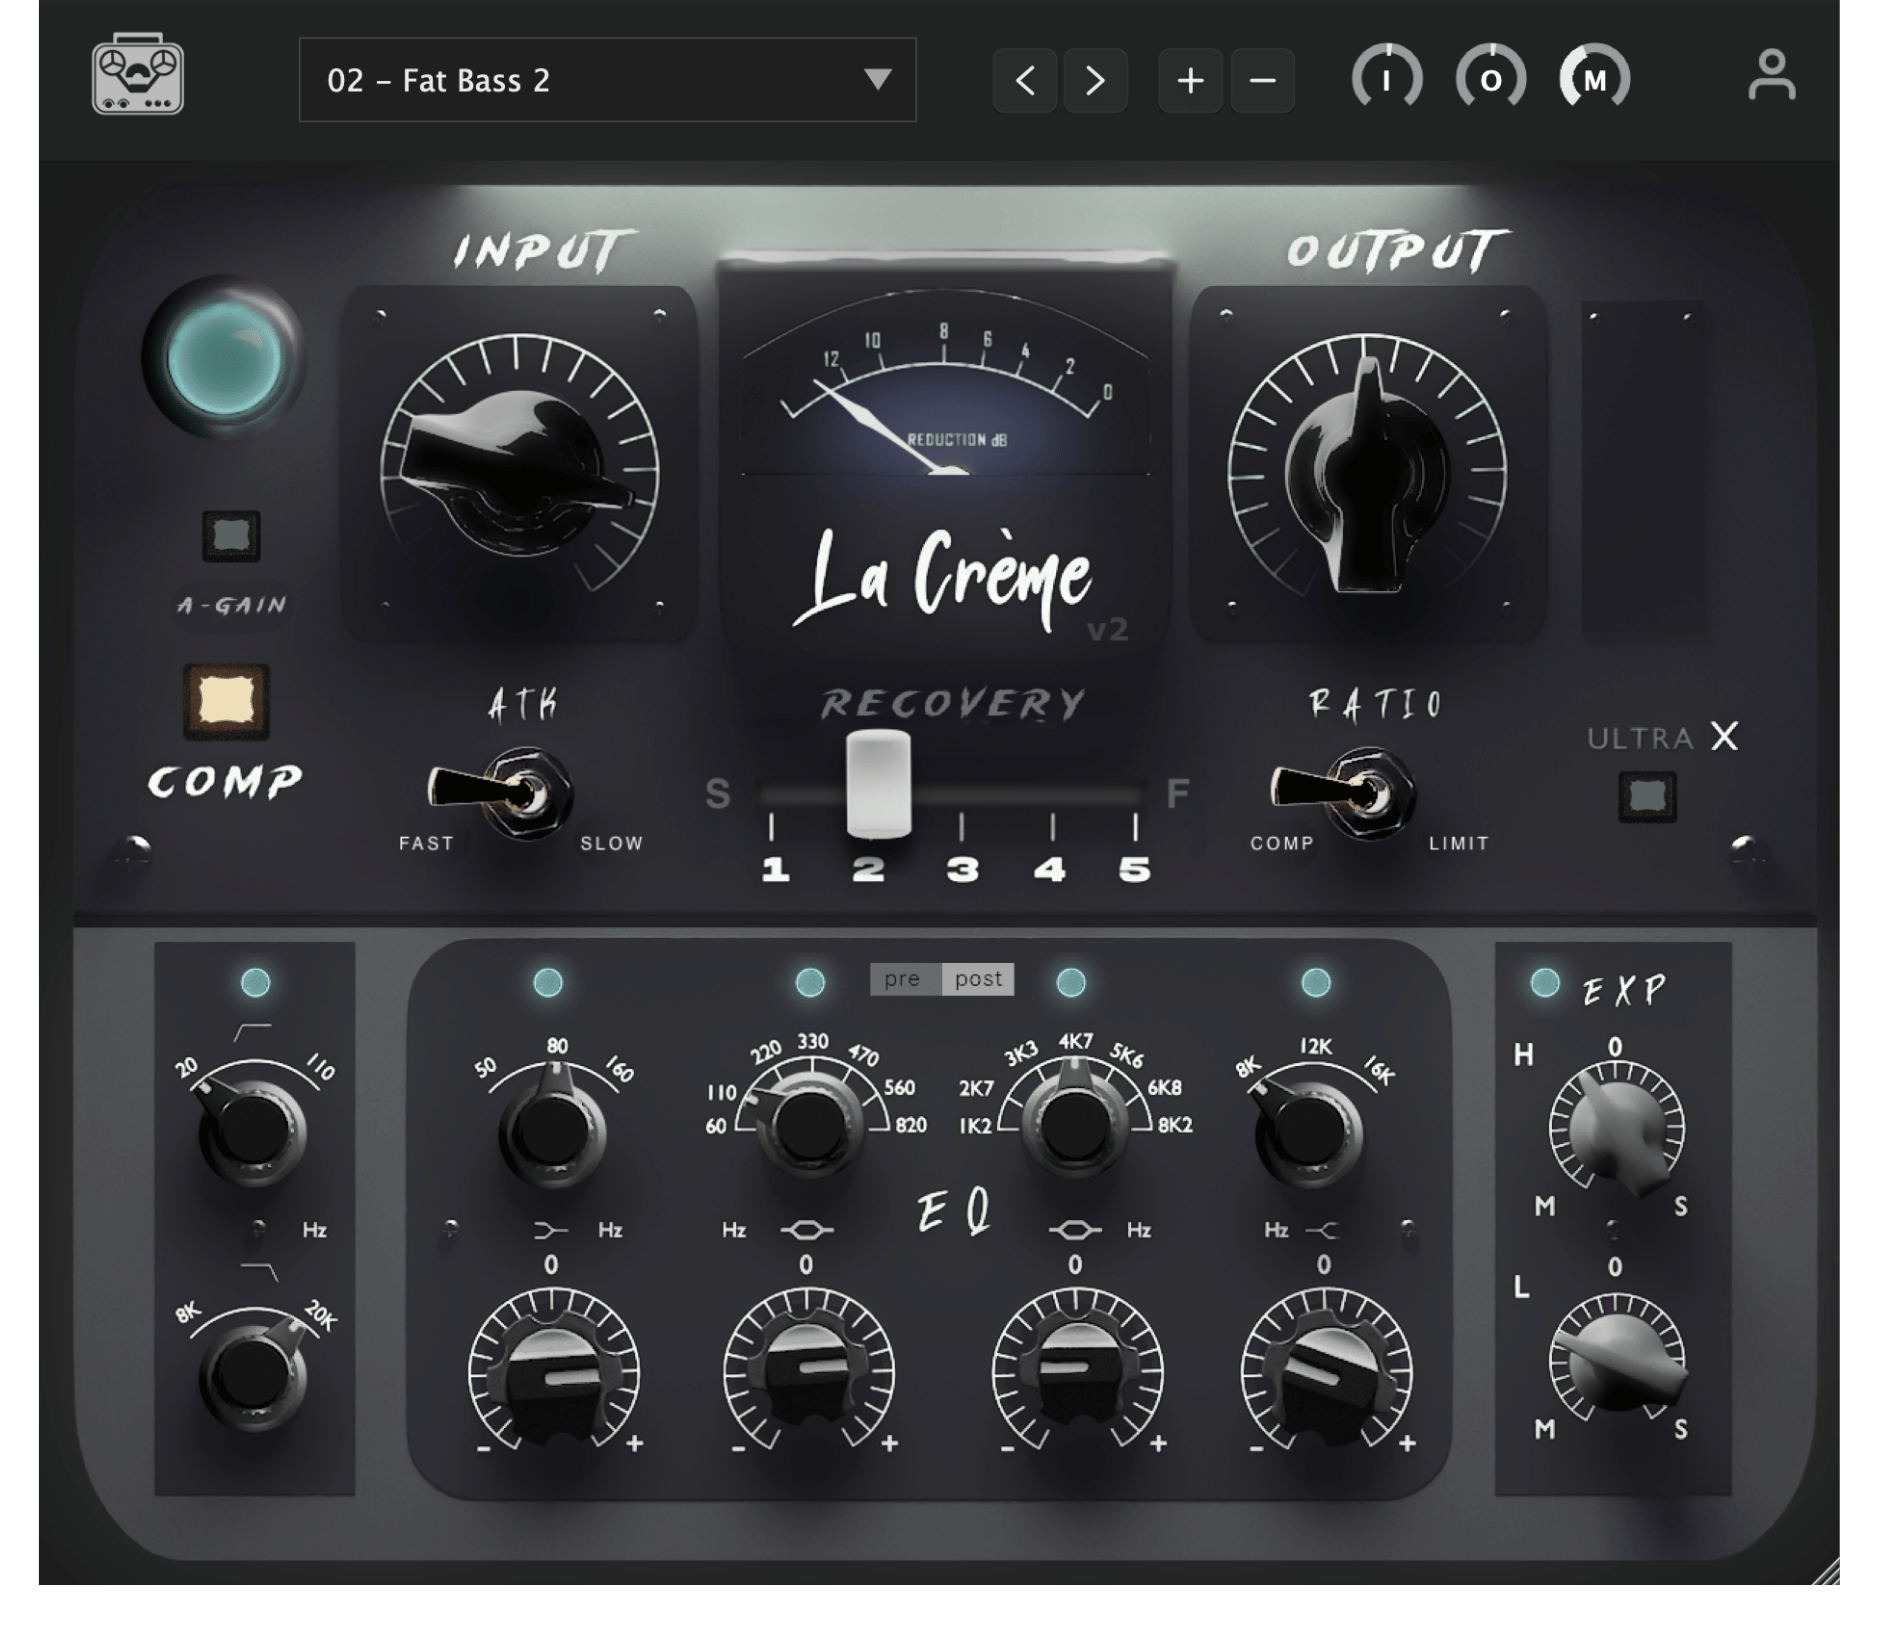Click the plus button in the top toolbar
1878x1646 pixels.
click(x=1190, y=80)
